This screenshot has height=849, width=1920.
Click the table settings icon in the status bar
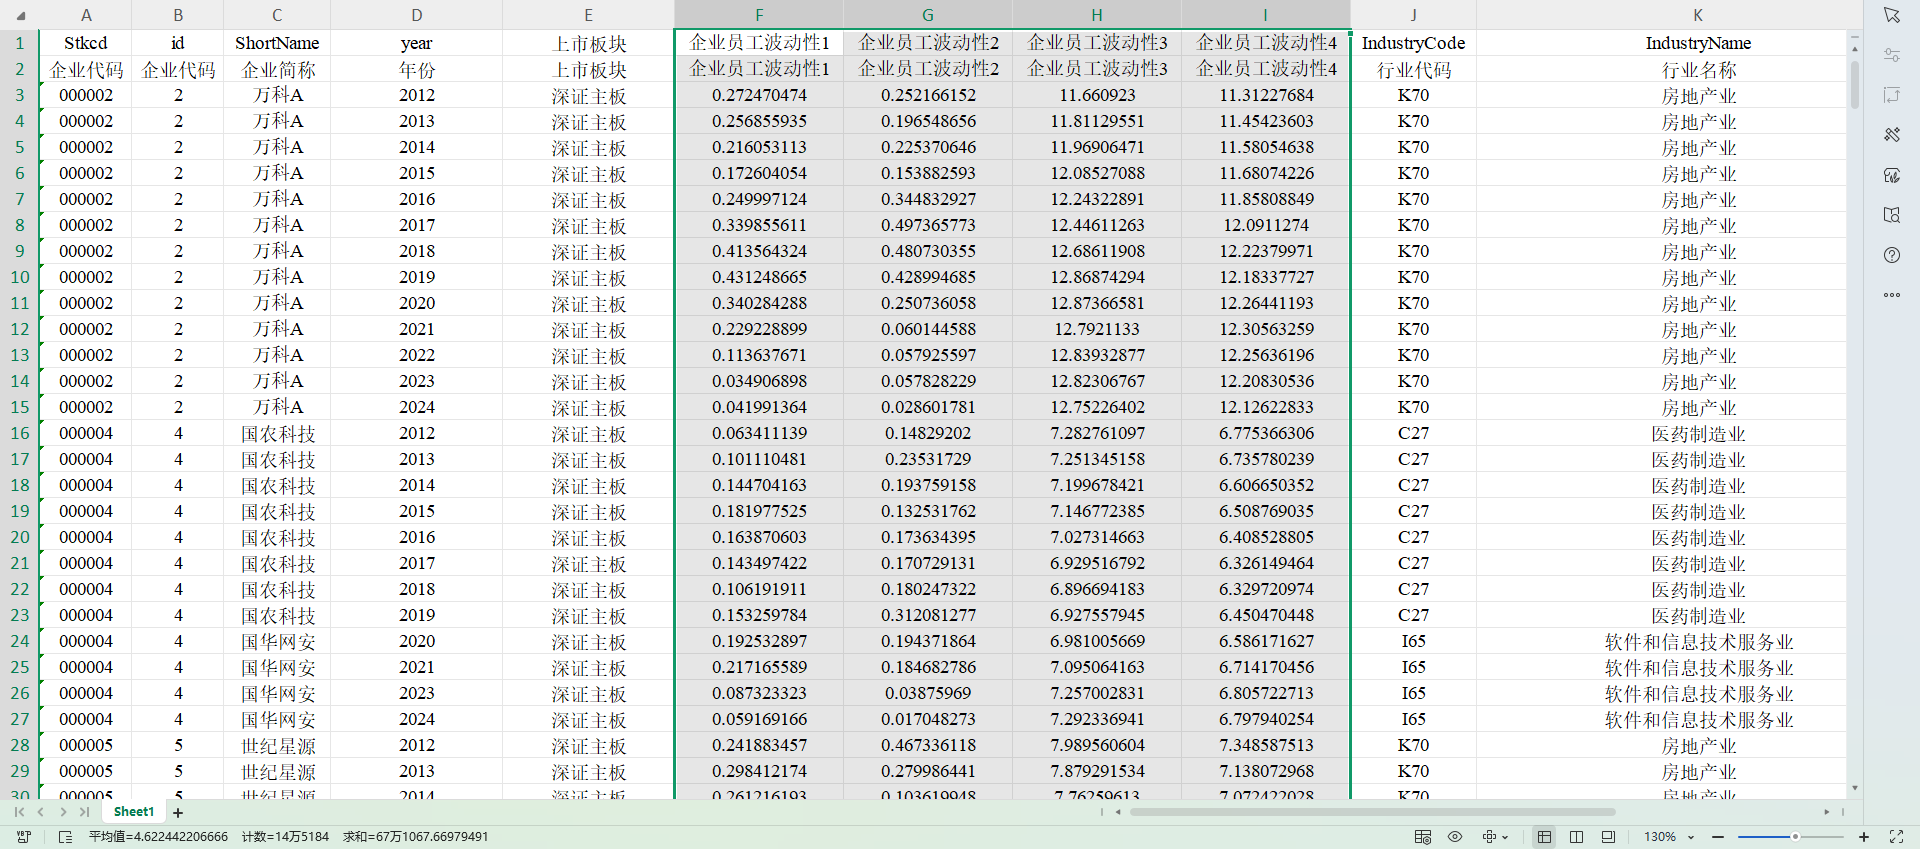coord(1423,837)
